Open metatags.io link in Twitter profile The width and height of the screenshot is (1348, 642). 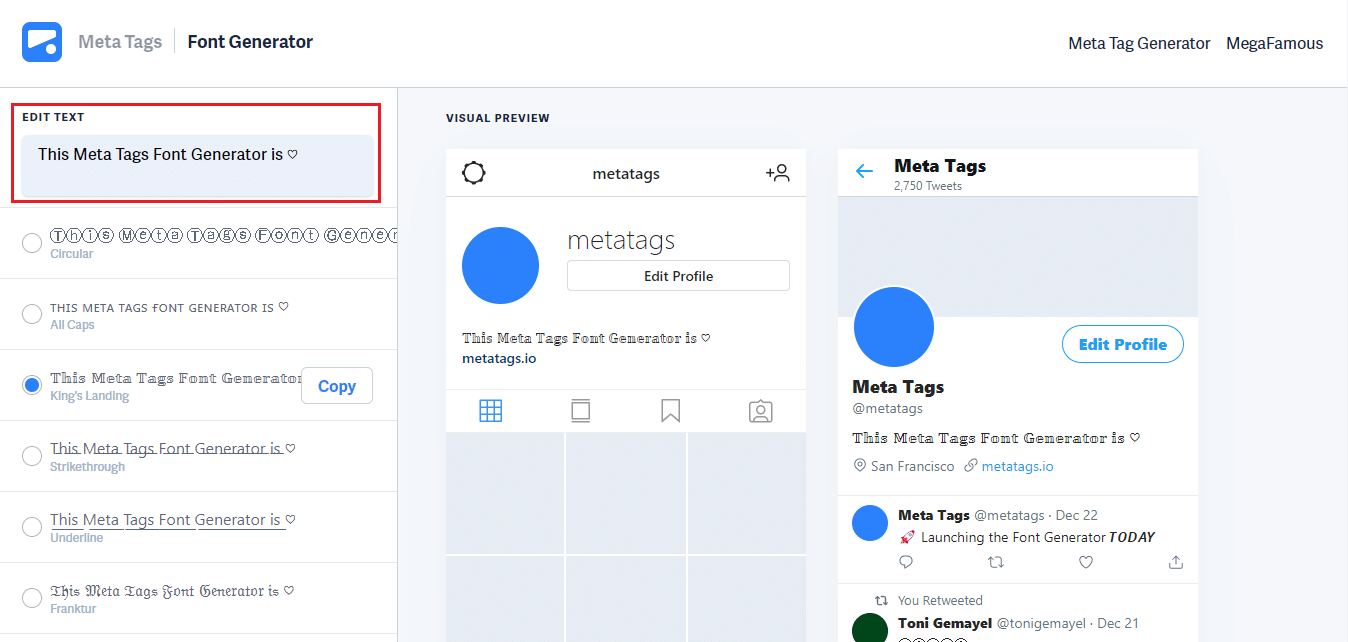tap(1017, 466)
